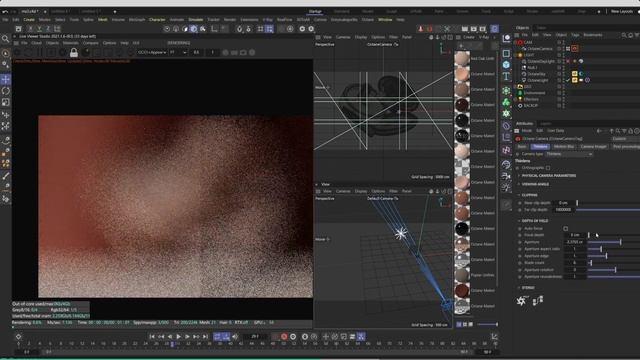
Task: Select the Scale tool in left toolbar
Action: (x=6, y=102)
